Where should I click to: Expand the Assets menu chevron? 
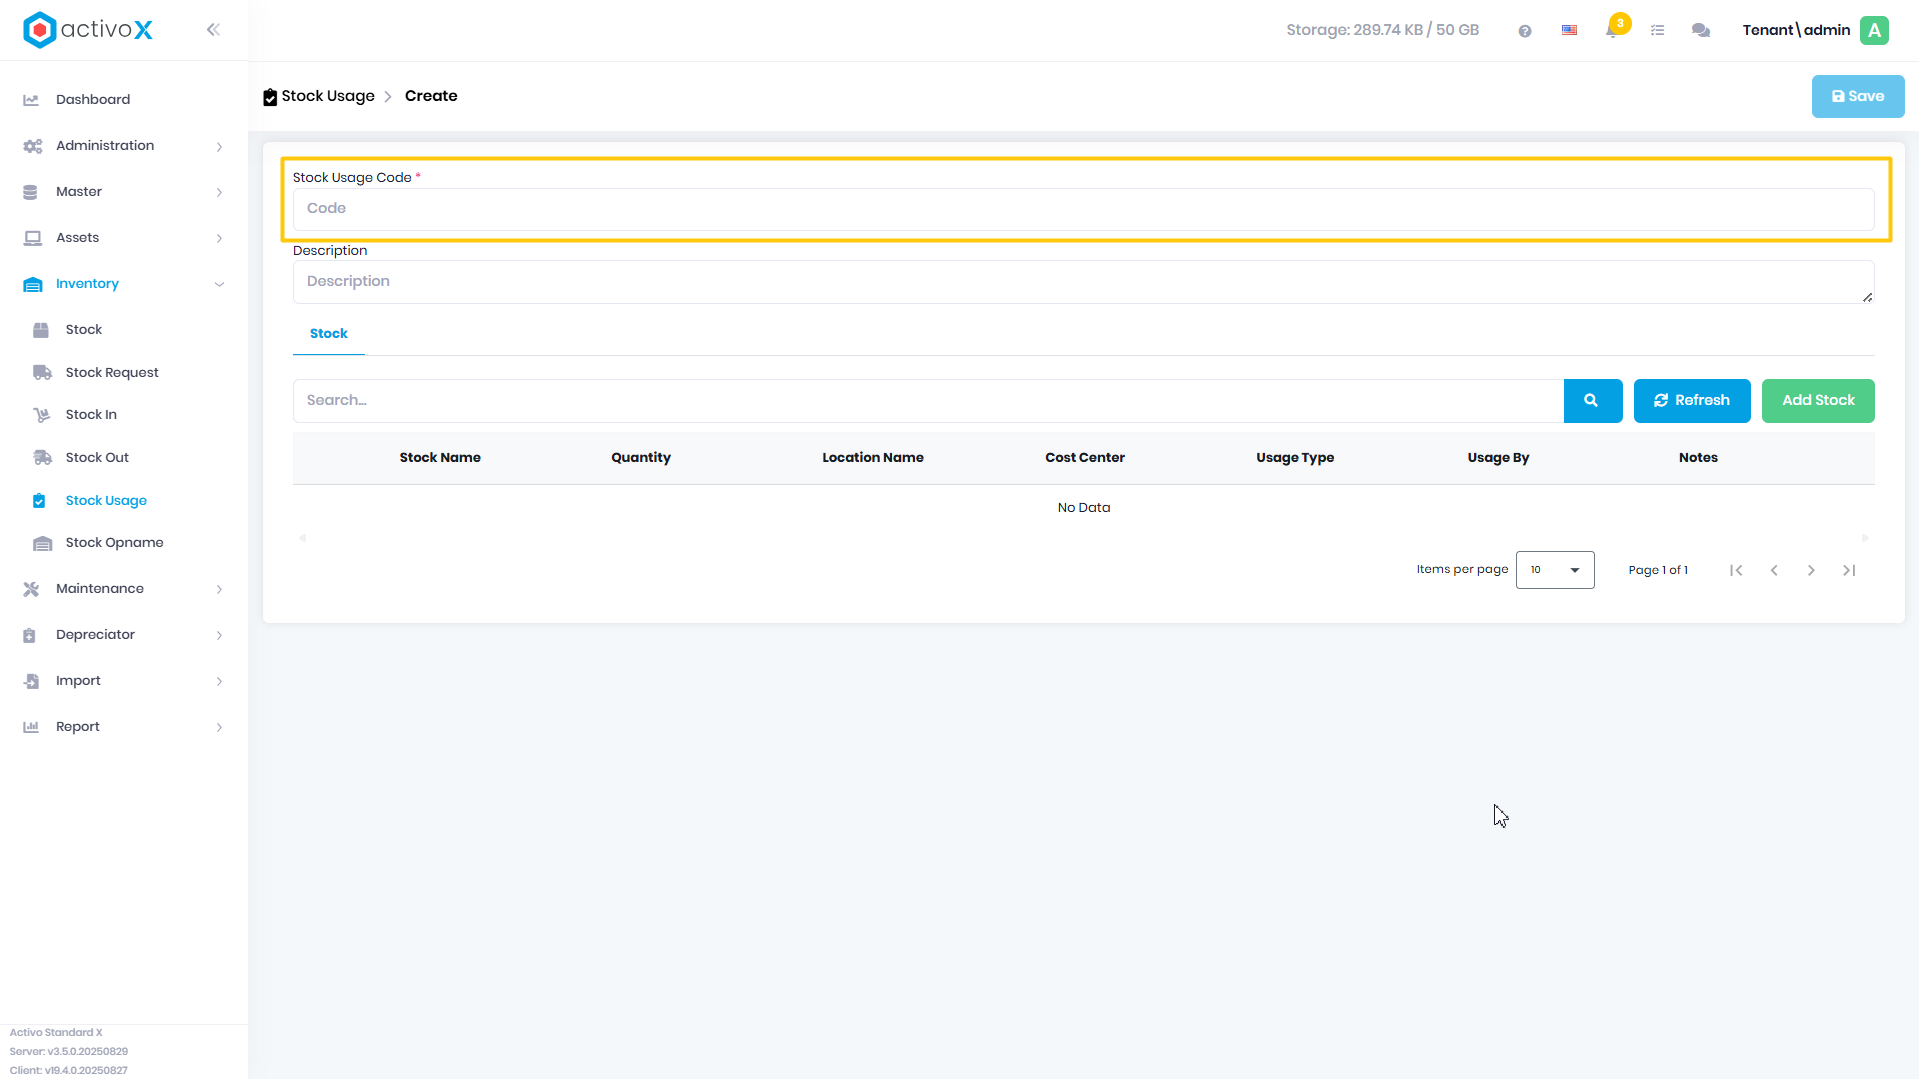pos(219,239)
